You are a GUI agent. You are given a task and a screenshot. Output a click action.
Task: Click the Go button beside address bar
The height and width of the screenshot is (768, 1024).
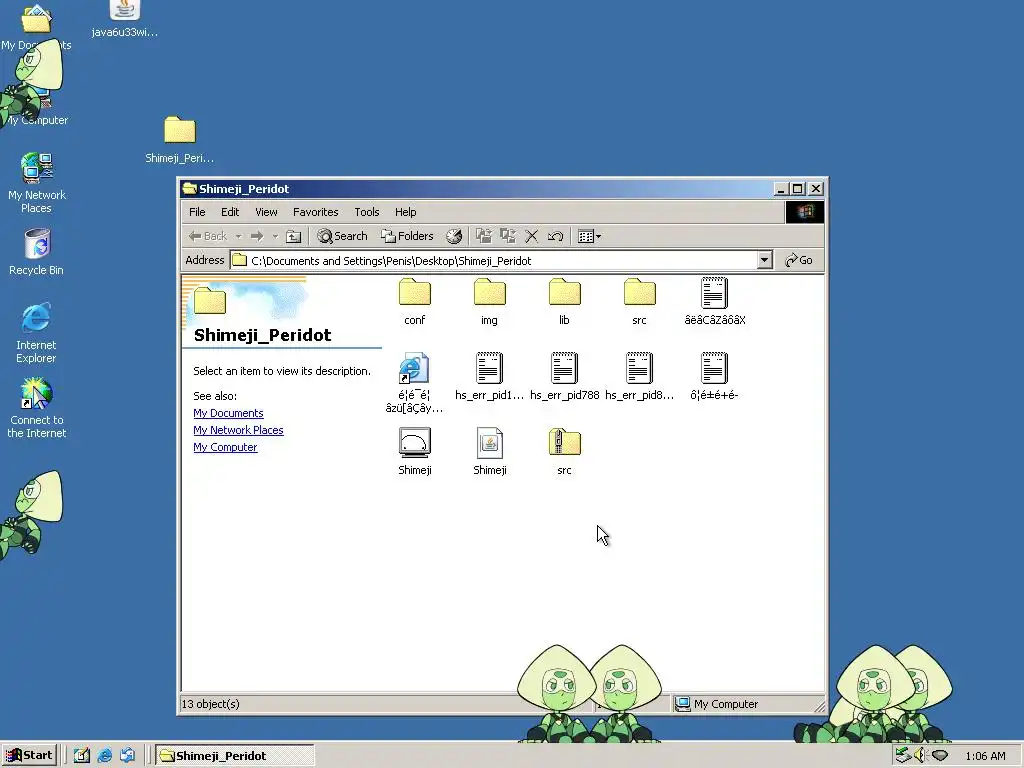[799, 261]
